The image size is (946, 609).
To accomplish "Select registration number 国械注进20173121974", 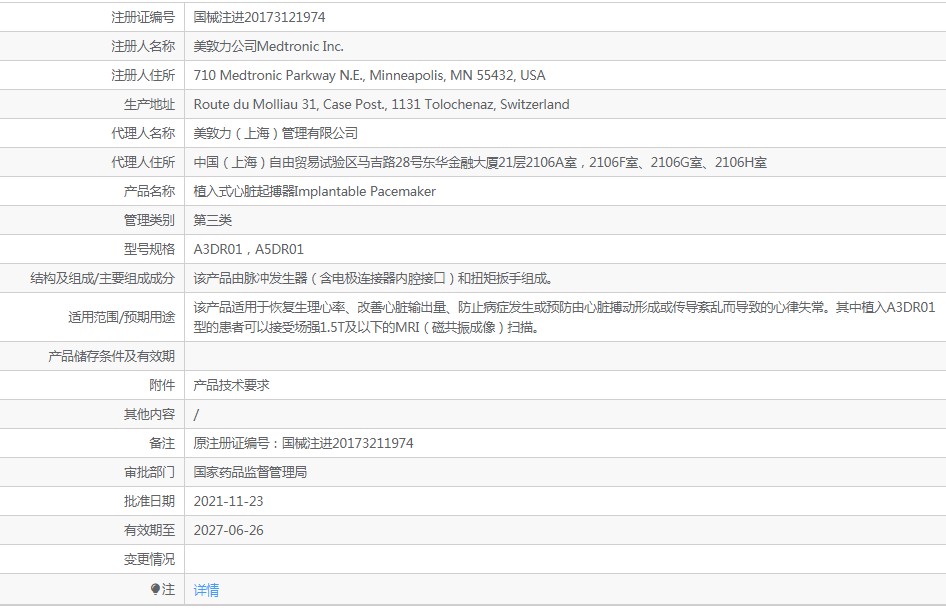I will tap(259, 17).
